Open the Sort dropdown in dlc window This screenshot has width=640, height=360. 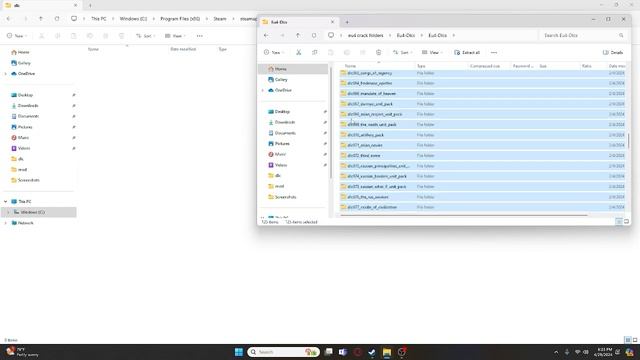pyautogui.click(x=145, y=36)
